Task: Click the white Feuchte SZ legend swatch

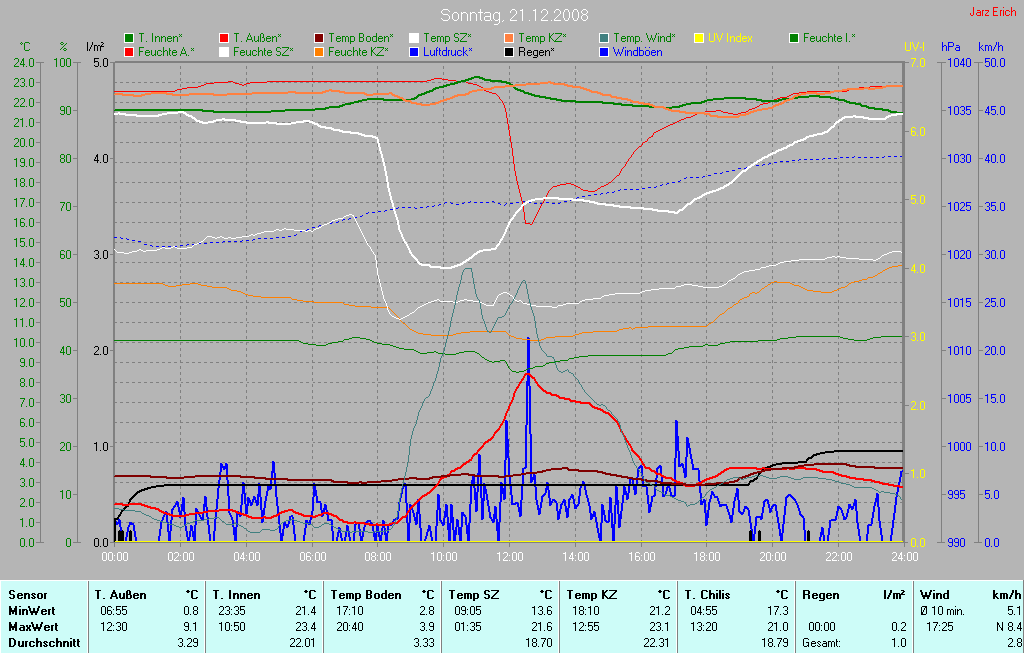Action: pyautogui.click(x=224, y=52)
